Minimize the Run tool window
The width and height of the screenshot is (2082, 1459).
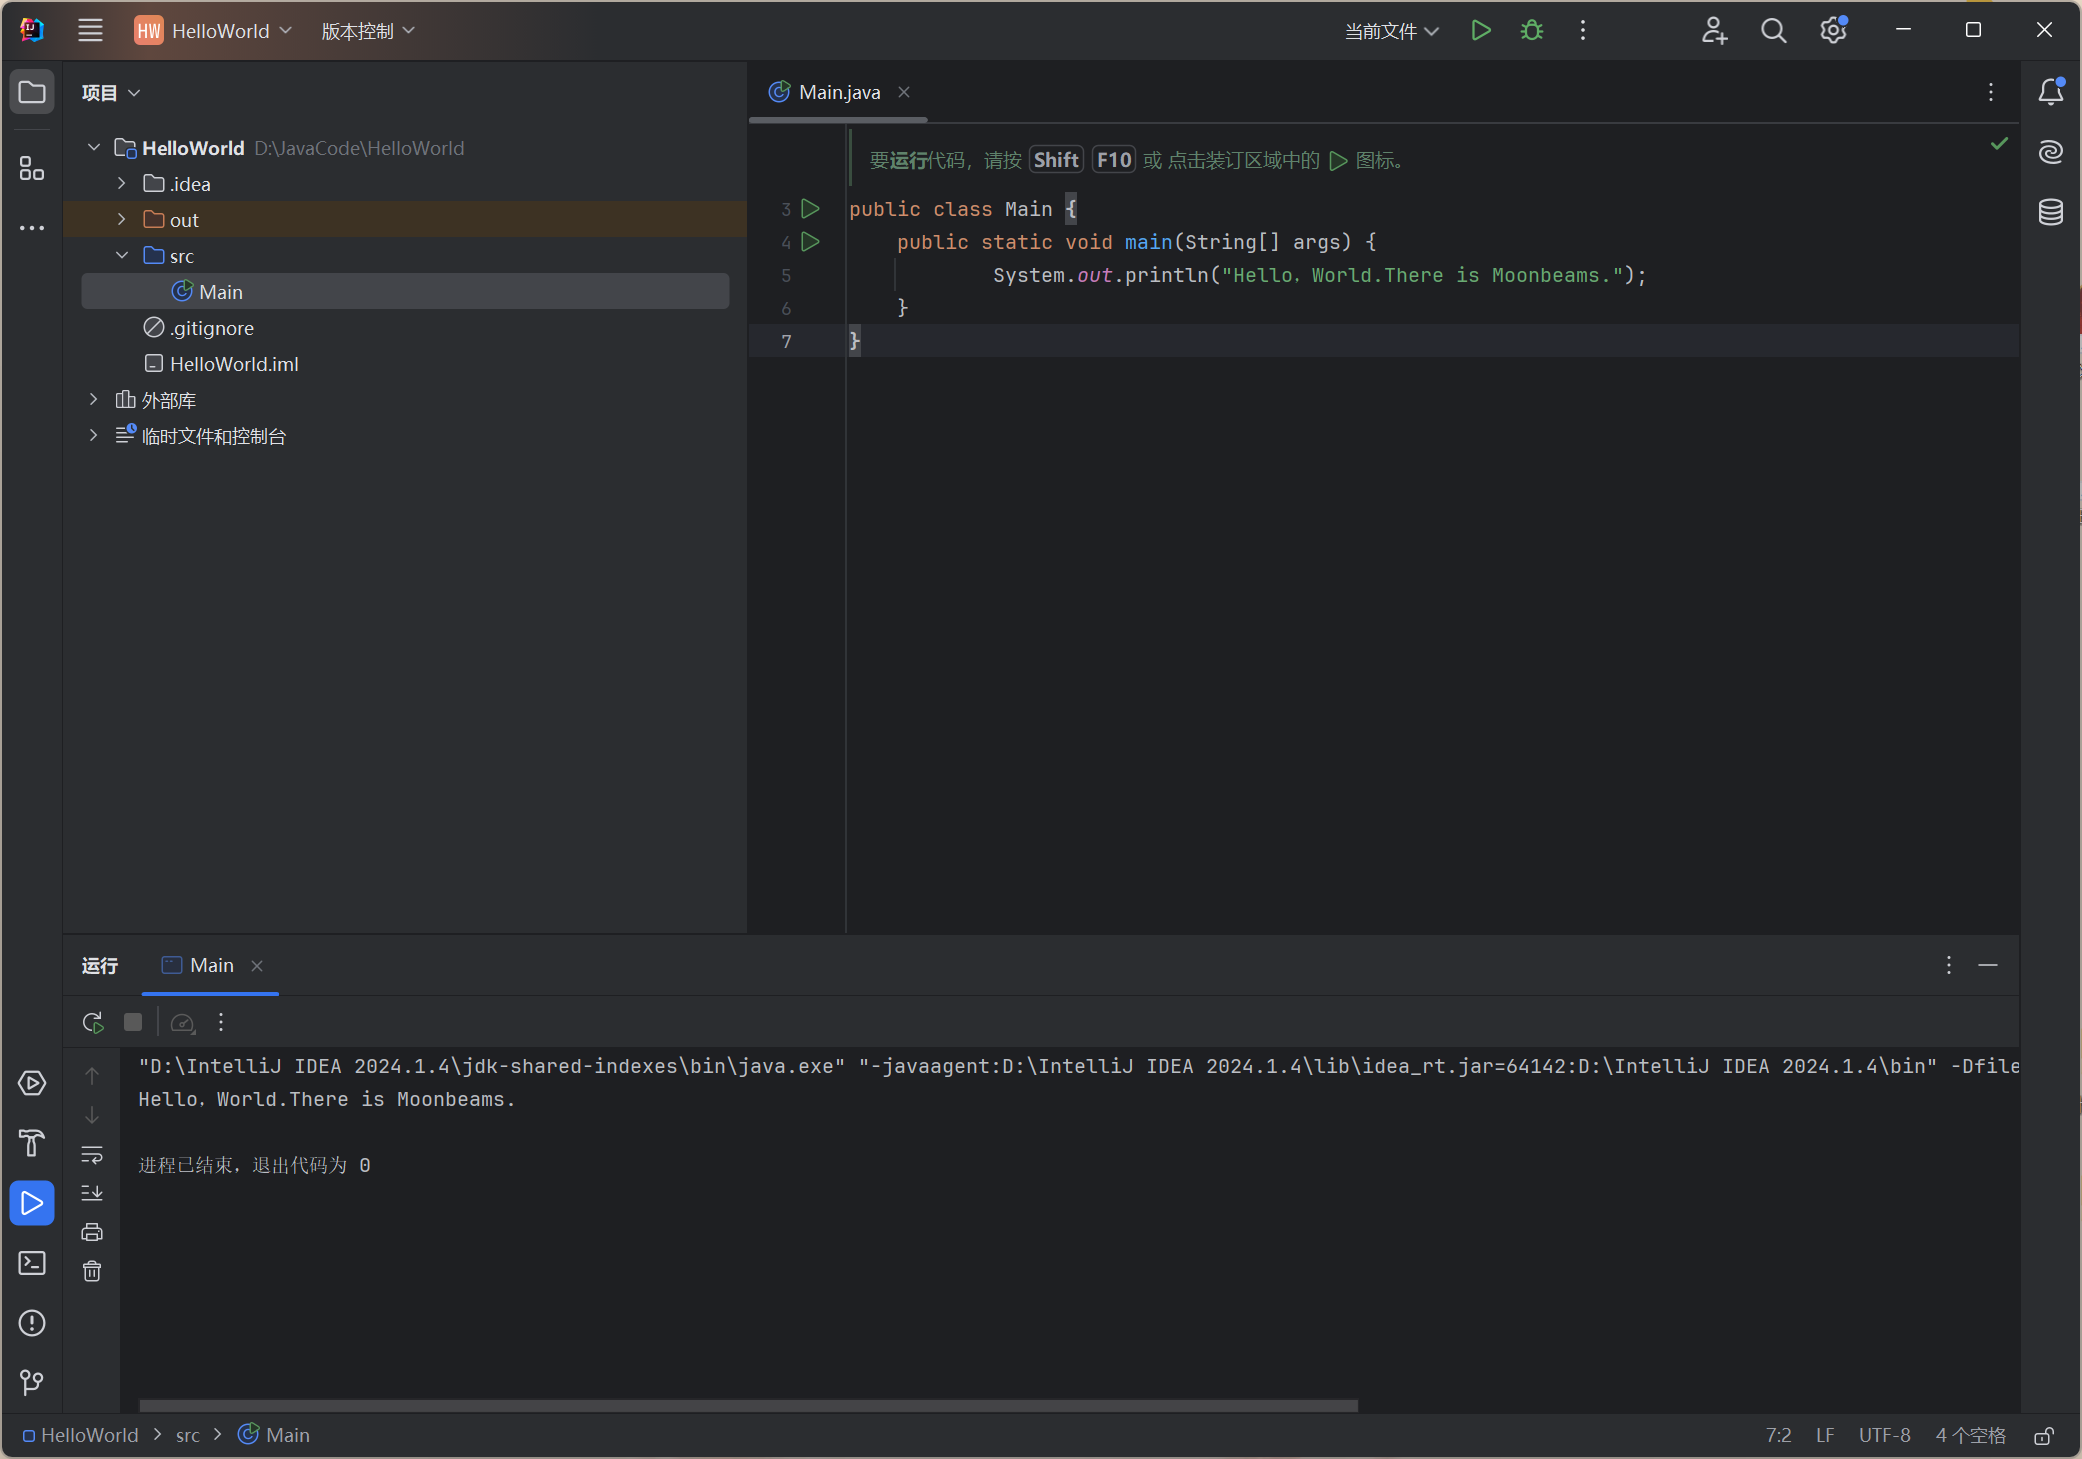point(1988,965)
